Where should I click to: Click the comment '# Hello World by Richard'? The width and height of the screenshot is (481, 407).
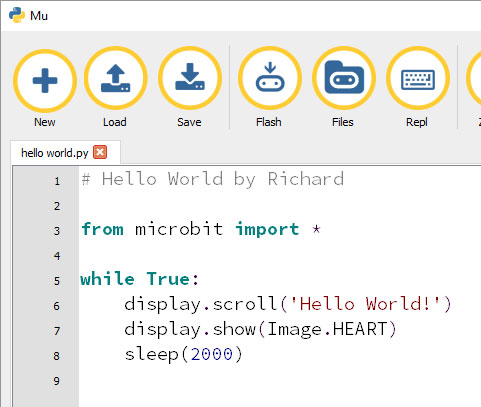click(213, 179)
